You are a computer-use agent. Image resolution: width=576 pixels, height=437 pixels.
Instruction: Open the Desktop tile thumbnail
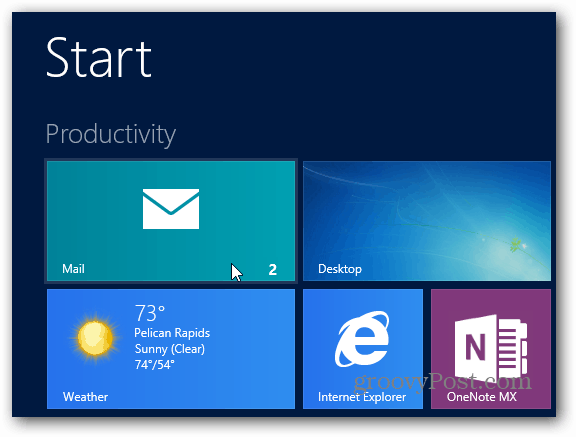pyautogui.click(x=427, y=221)
